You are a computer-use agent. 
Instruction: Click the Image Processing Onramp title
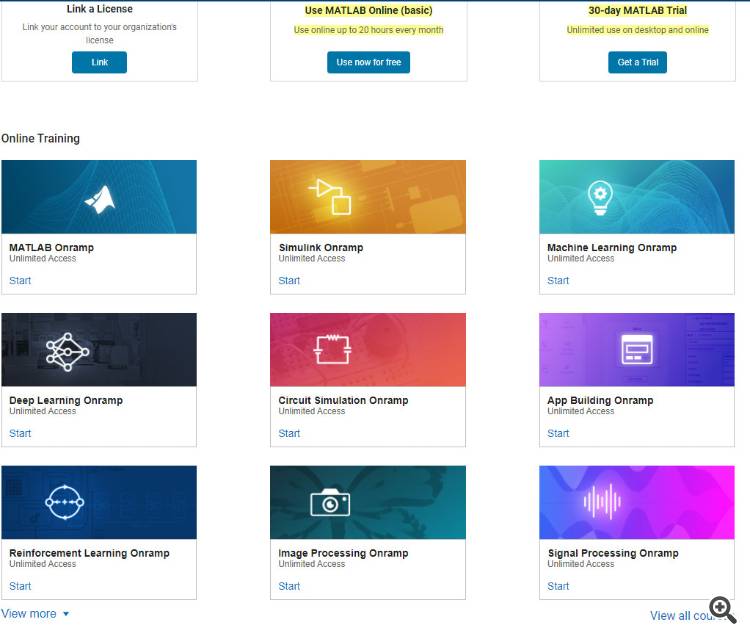[x=343, y=553]
